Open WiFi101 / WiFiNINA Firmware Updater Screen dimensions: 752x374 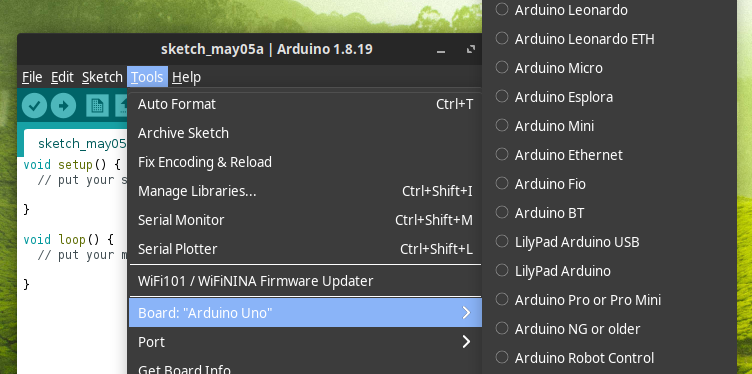(305, 280)
